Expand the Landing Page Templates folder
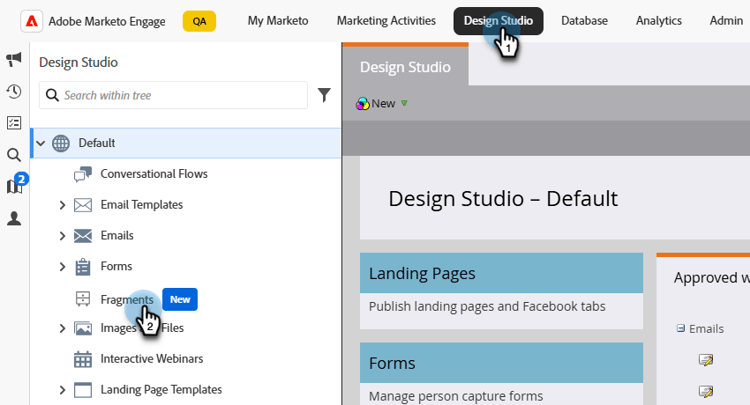The height and width of the screenshot is (405, 750). pos(62,390)
